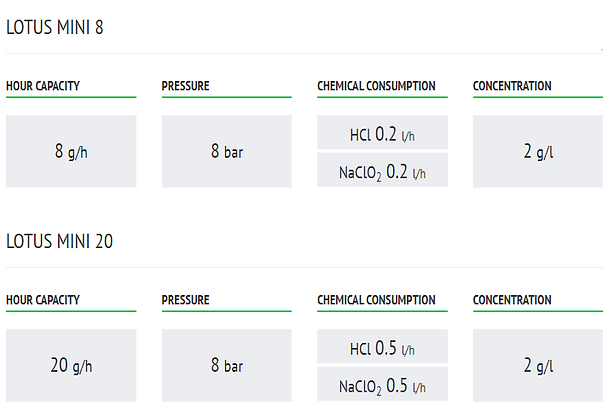
Task: Click Chemical Consumption label under Lotus Mini 8
Action: click(376, 86)
